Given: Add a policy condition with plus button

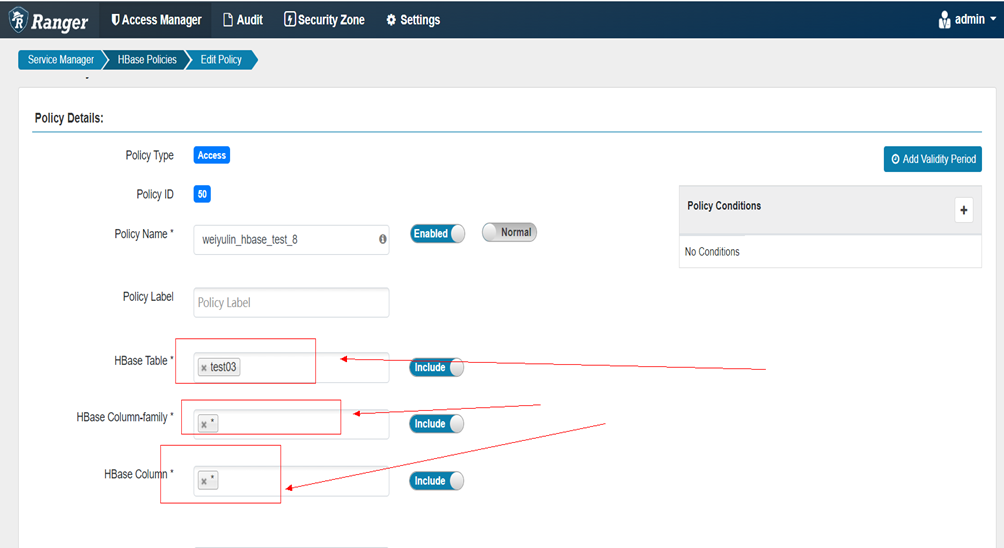Looking at the screenshot, I should (x=964, y=210).
